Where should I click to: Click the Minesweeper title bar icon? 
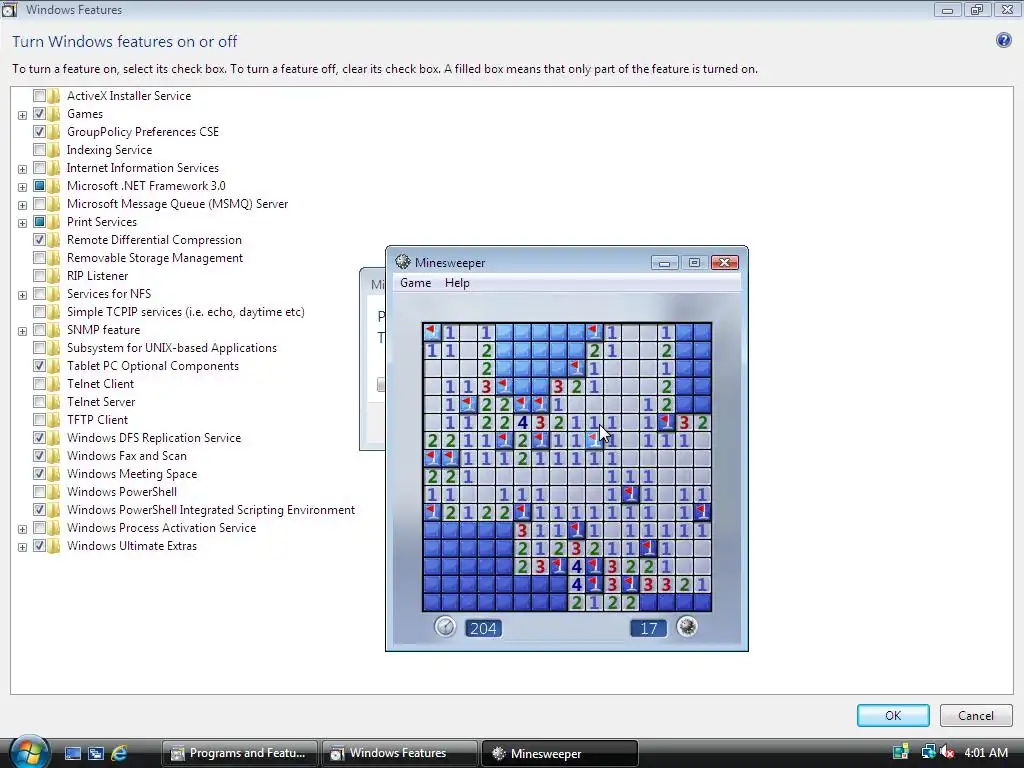point(403,263)
